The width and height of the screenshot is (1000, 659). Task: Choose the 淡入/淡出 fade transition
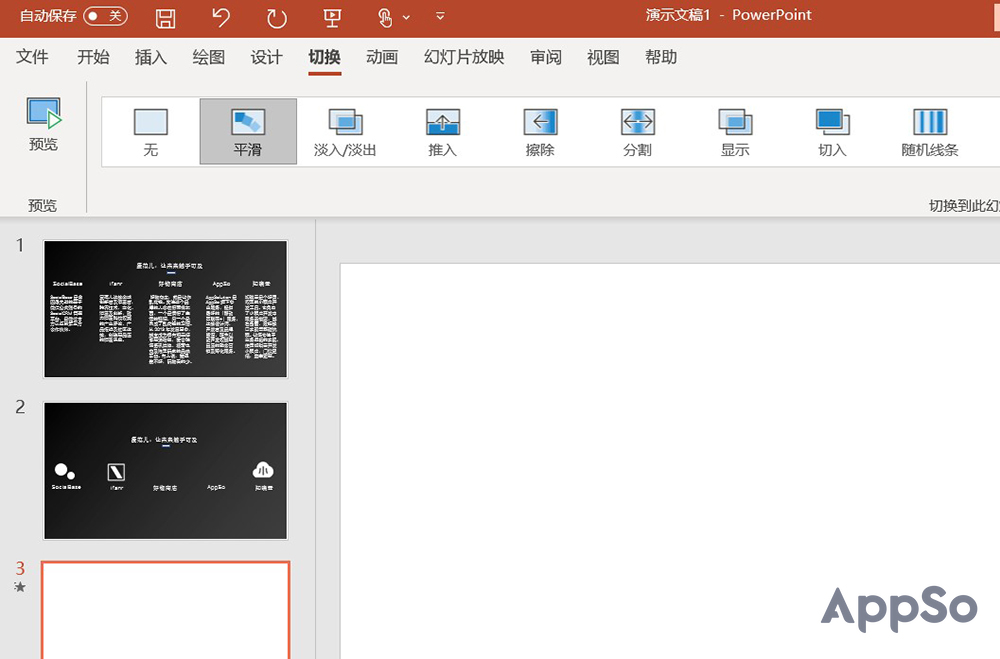point(345,131)
